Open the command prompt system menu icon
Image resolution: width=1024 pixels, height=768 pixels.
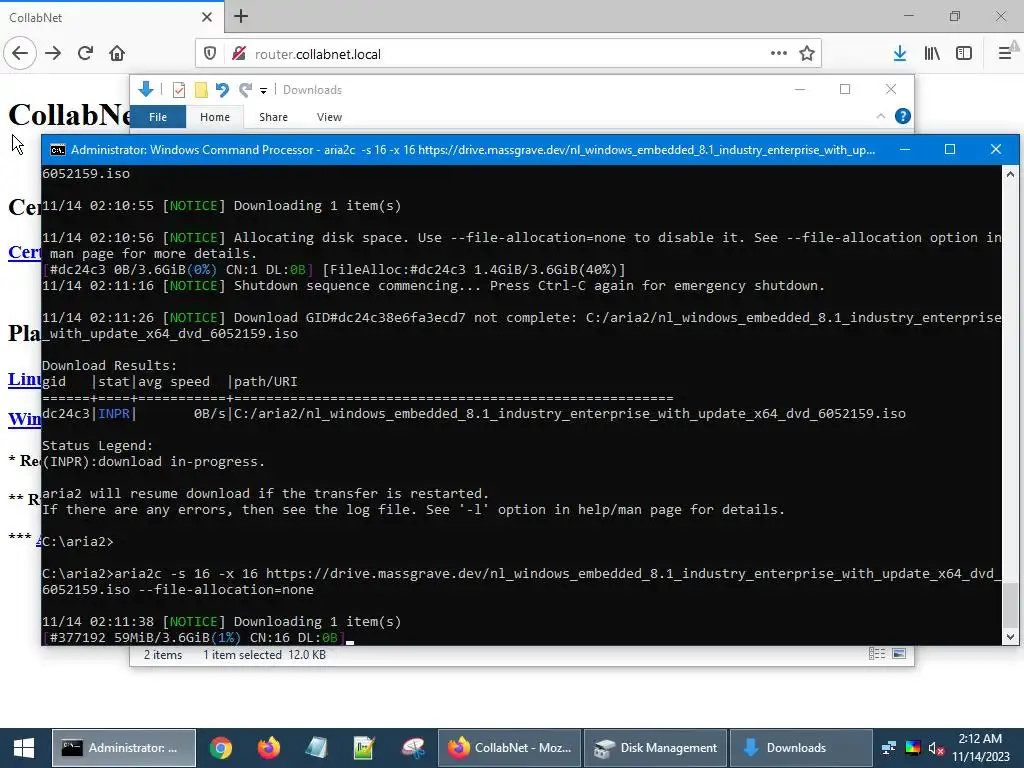click(x=57, y=150)
